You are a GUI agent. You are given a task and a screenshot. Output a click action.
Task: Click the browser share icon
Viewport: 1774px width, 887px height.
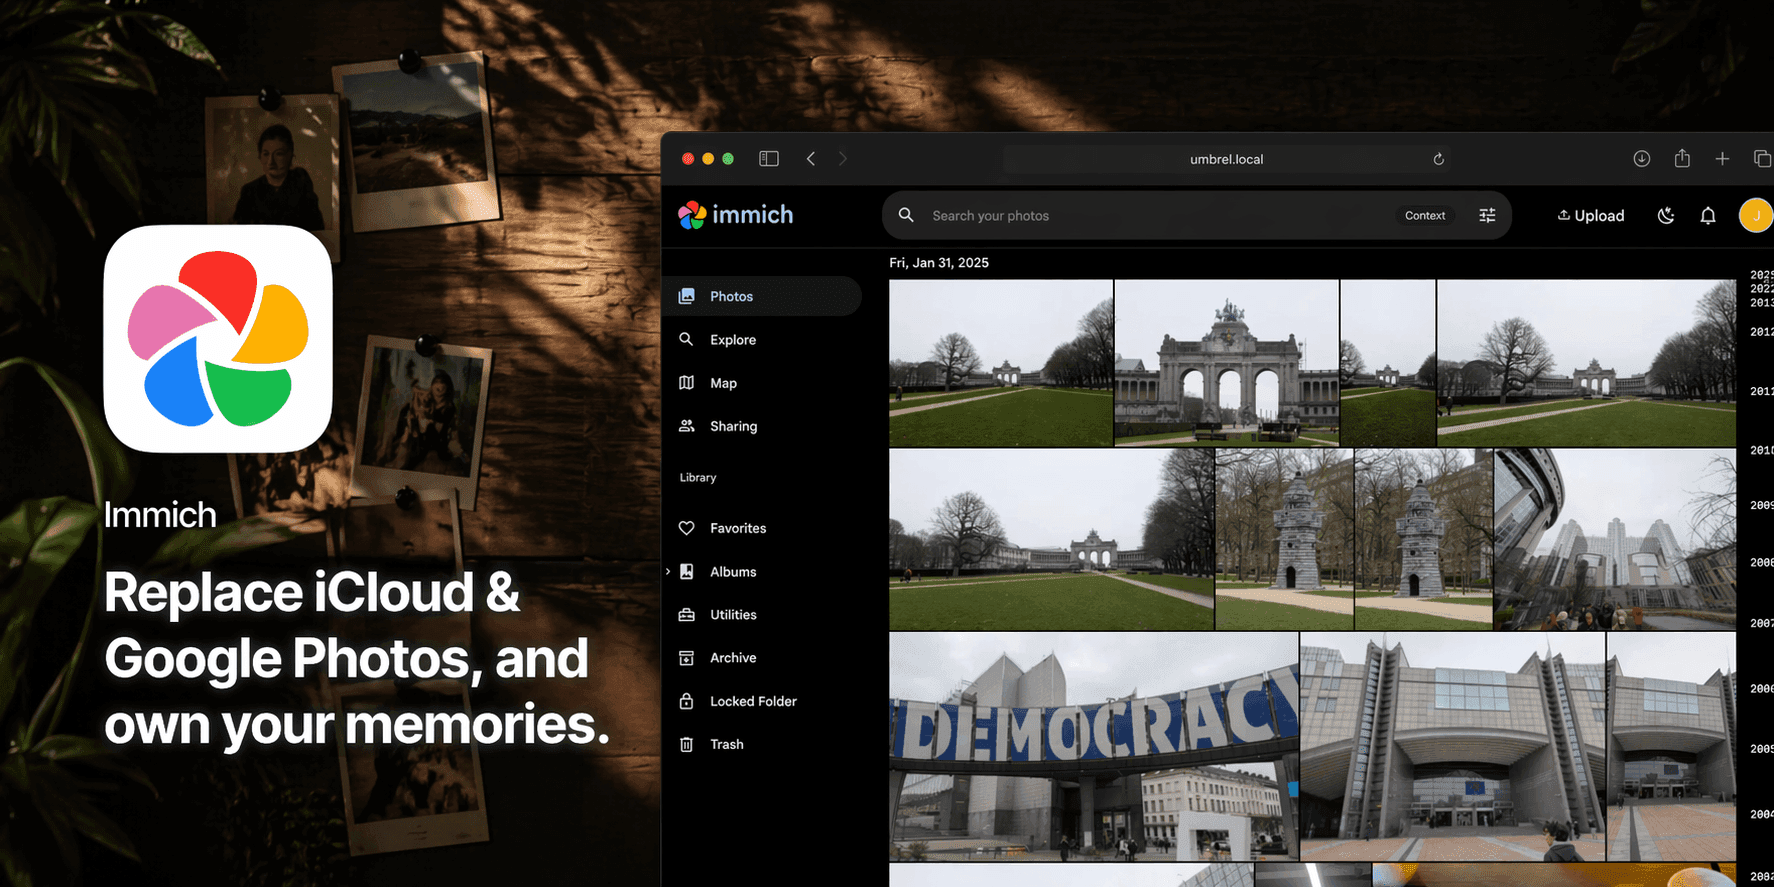coord(1682,158)
